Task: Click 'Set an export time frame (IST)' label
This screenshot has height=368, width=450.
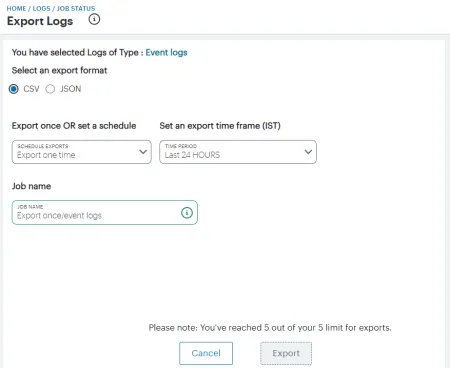Action: point(220,126)
